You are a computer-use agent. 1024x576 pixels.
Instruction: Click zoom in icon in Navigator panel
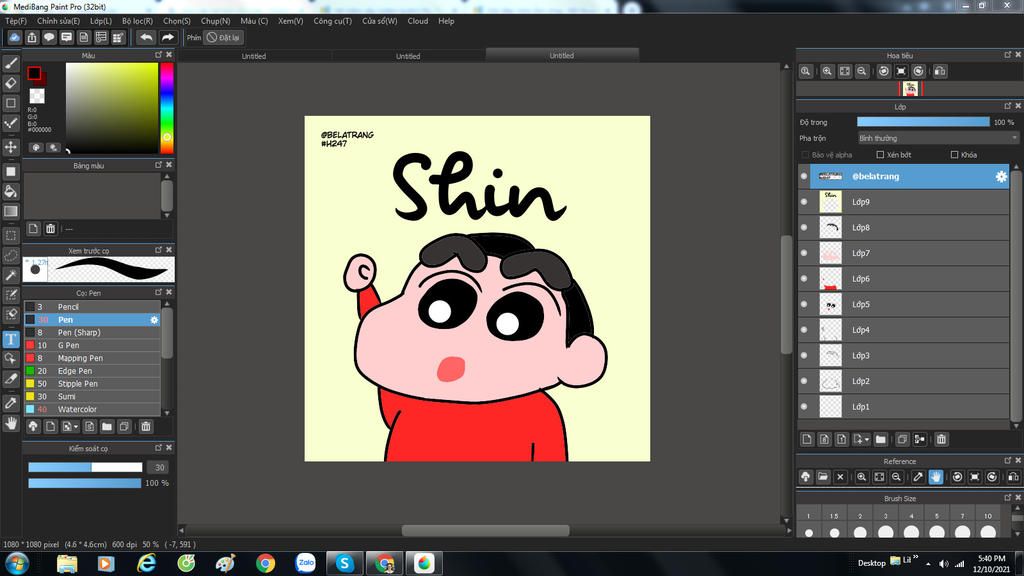tap(827, 71)
